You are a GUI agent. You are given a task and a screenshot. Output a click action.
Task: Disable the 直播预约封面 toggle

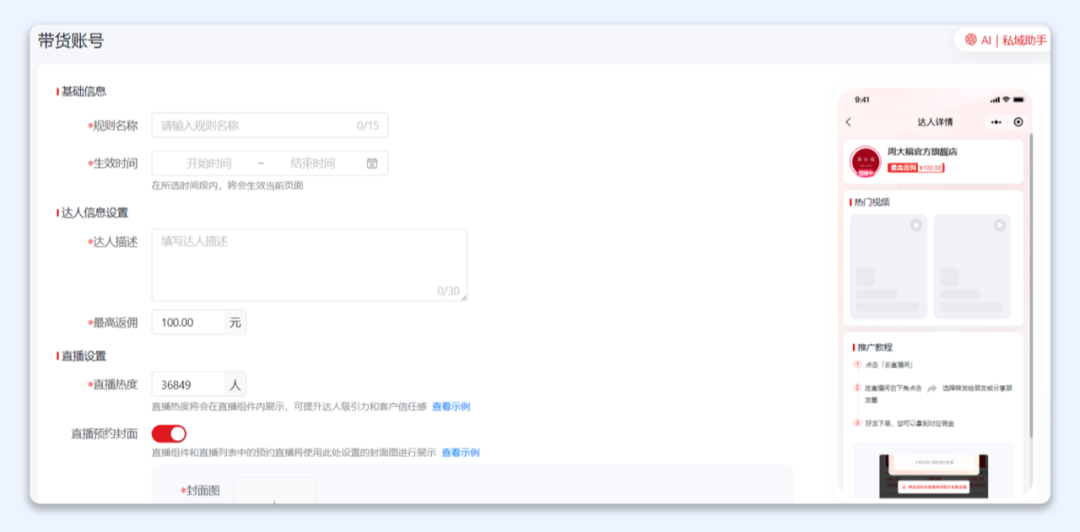click(169, 433)
